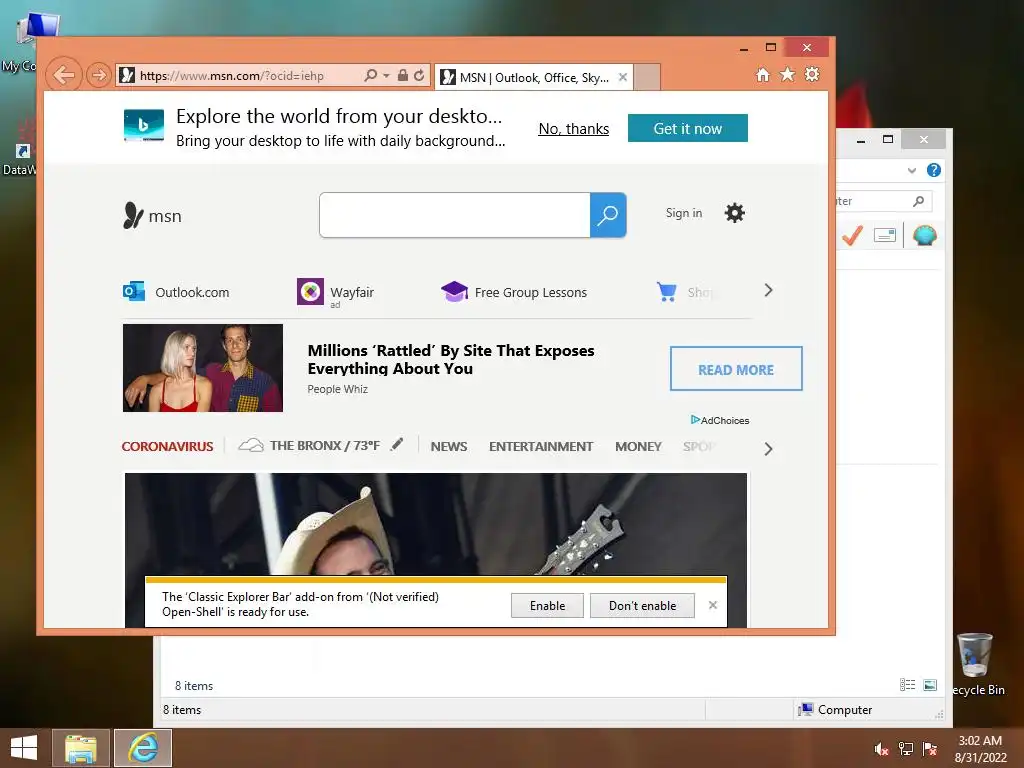Open File Explorer from the taskbar

click(x=81, y=748)
